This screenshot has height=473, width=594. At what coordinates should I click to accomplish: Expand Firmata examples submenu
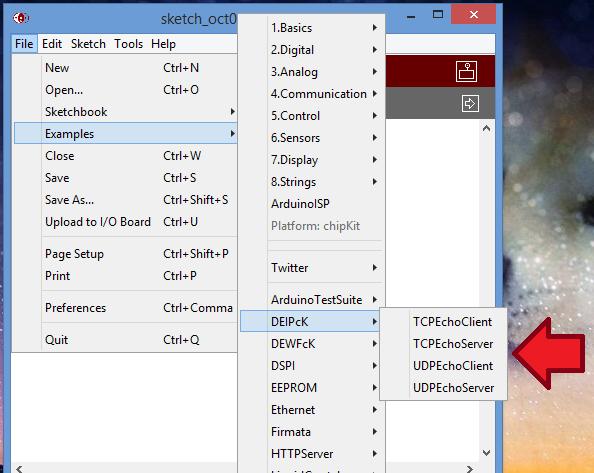click(x=311, y=432)
